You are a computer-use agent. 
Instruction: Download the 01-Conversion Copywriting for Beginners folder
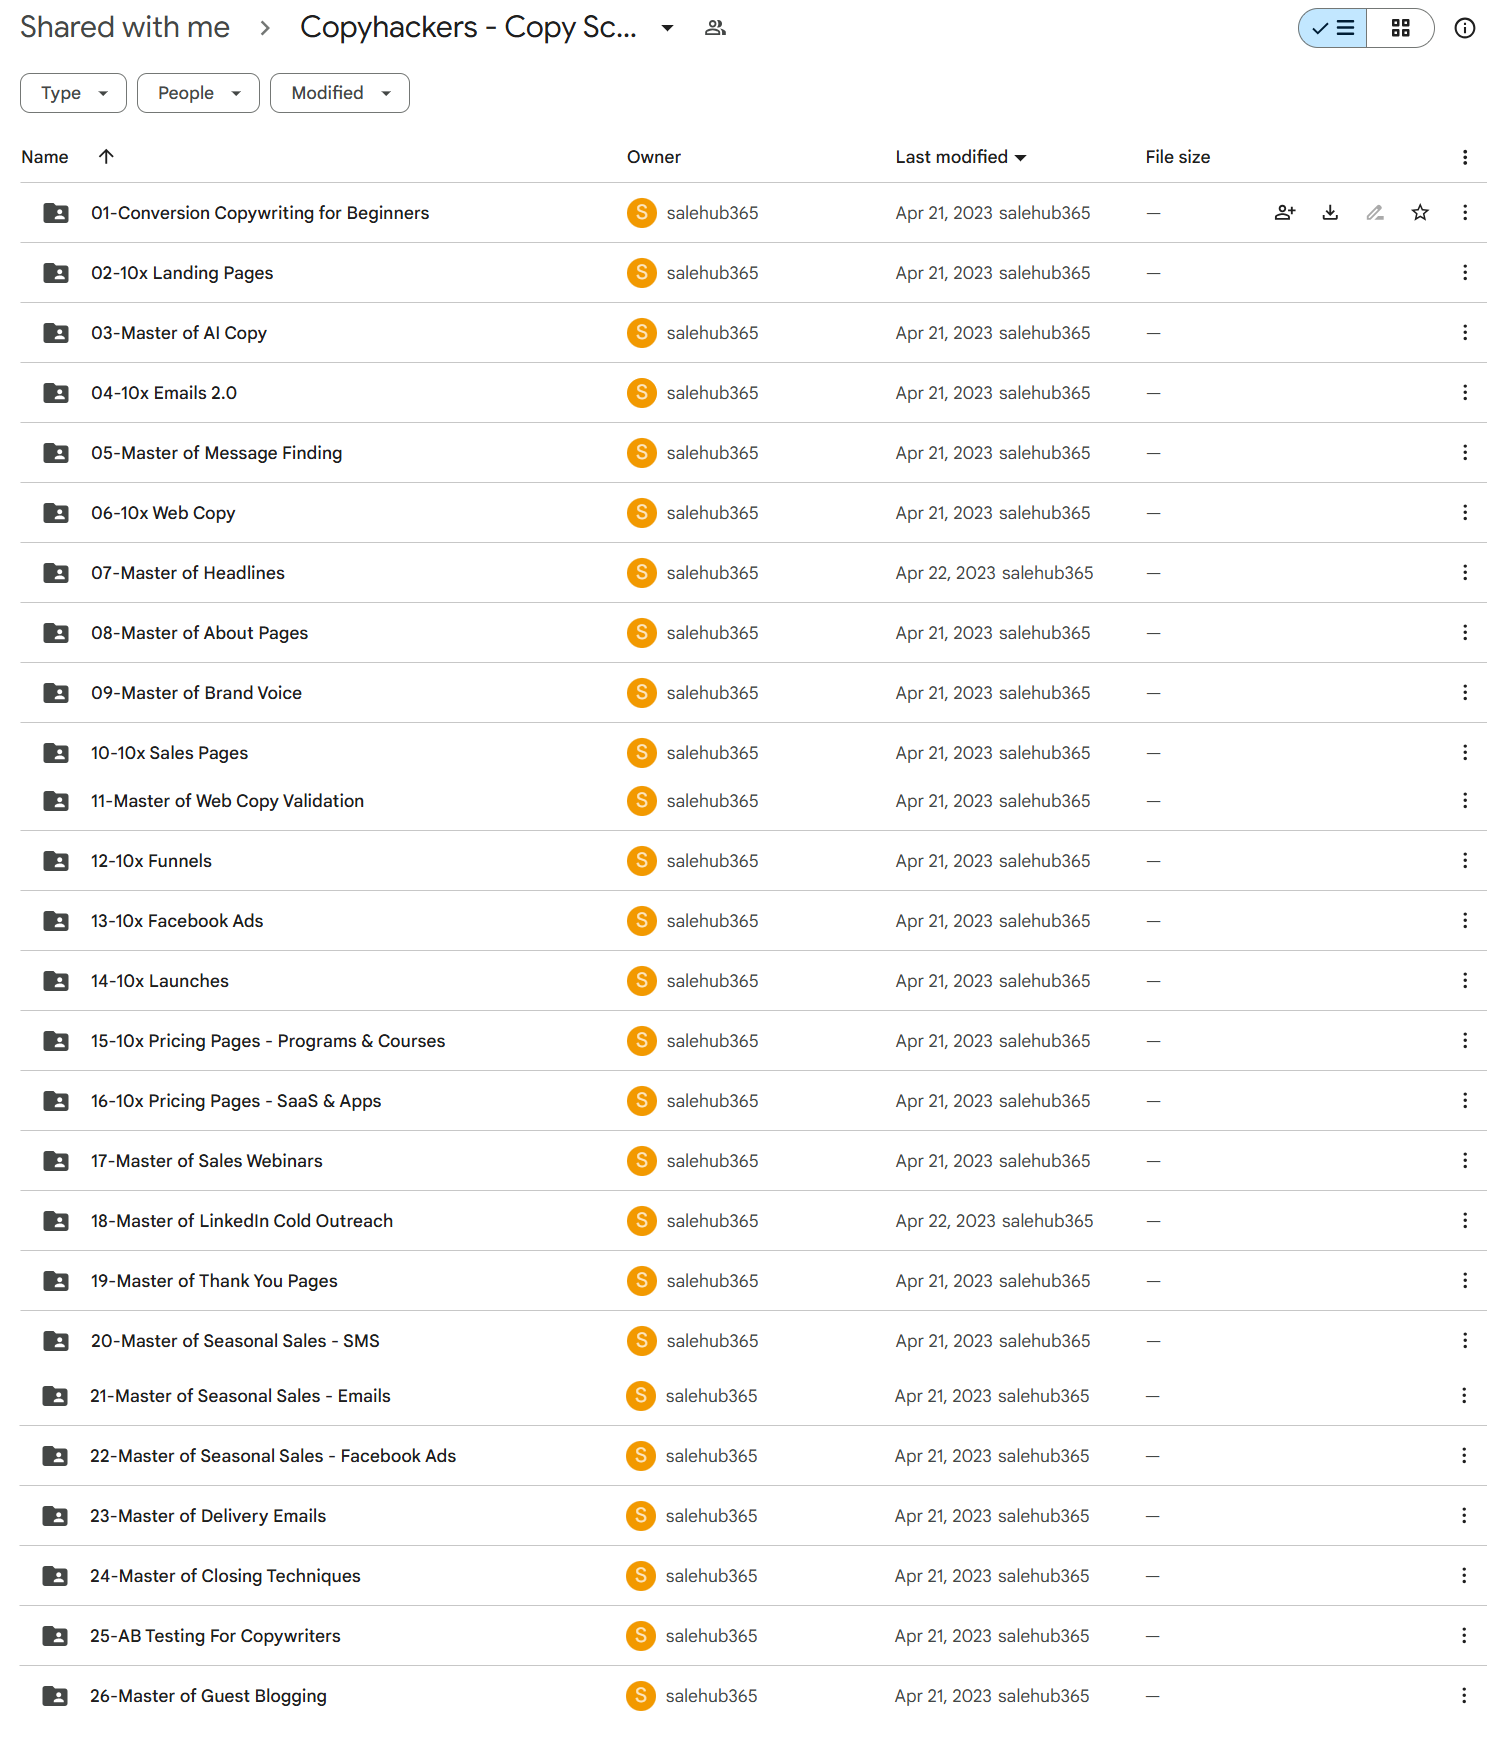[x=1330, y=212]
